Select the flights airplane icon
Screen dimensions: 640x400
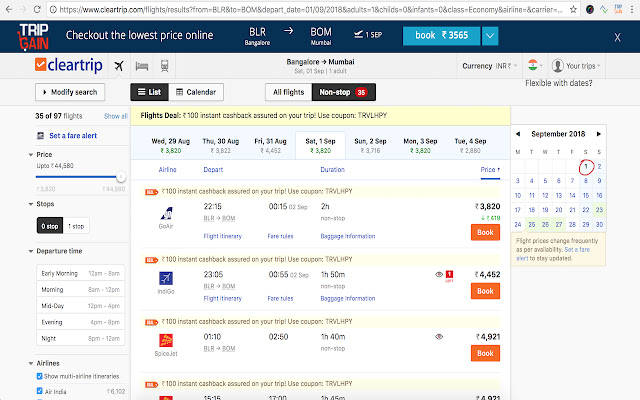[x=119, y=65]
